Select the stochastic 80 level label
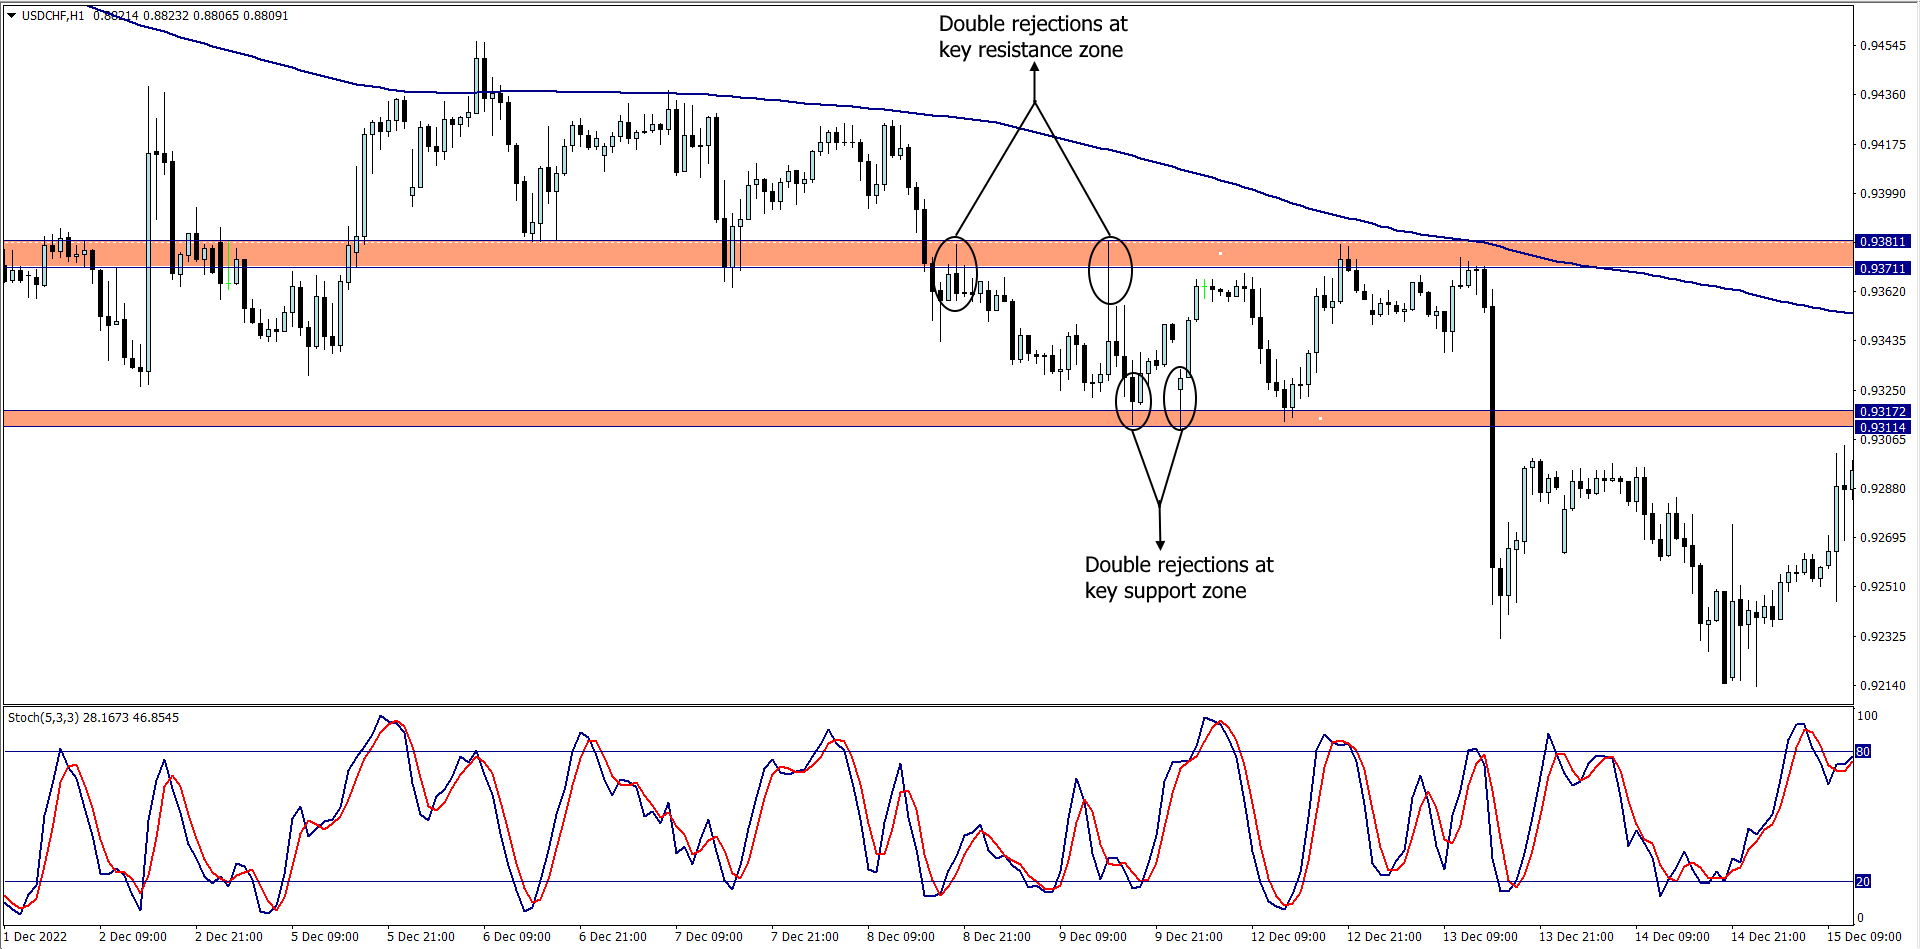Screen dimensions: 1920x949 [1863, 752]
